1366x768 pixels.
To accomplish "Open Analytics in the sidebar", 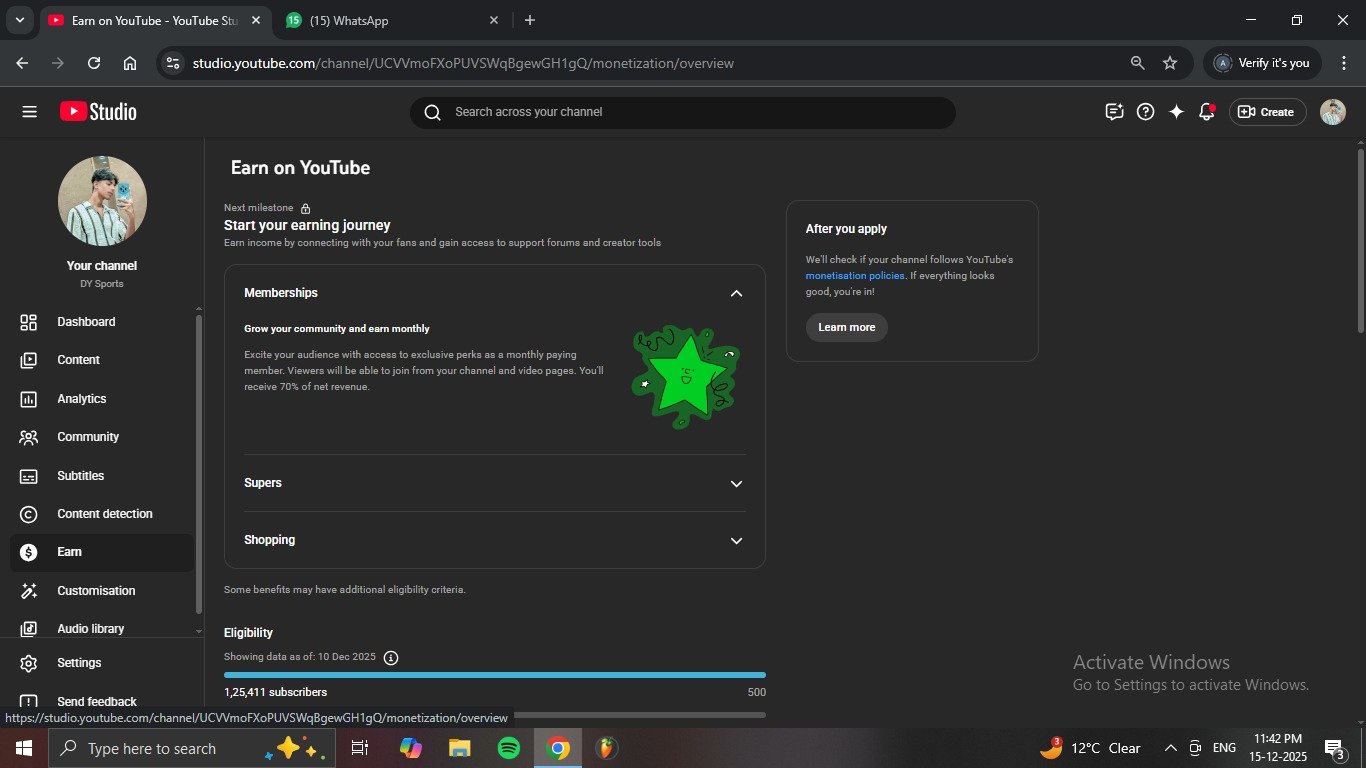I will 82,399.
